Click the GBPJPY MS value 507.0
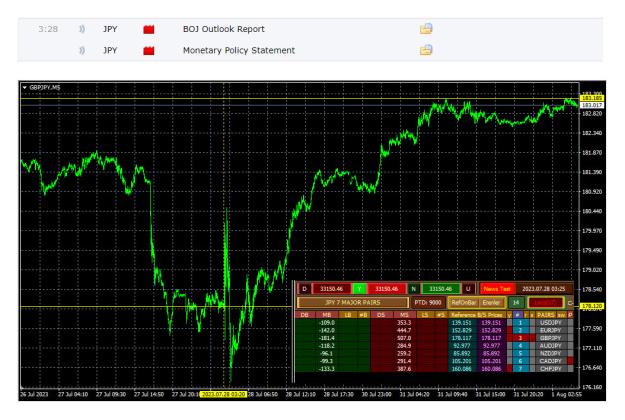This screenshot has width=625, height=420. pyautogui.click(x=404, y=338)
